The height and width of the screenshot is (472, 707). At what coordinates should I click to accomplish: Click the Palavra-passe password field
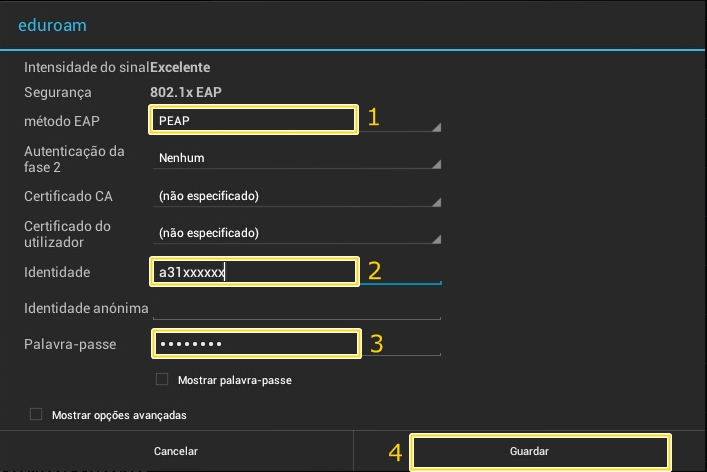pyautogui.click(x=297, y=344)
